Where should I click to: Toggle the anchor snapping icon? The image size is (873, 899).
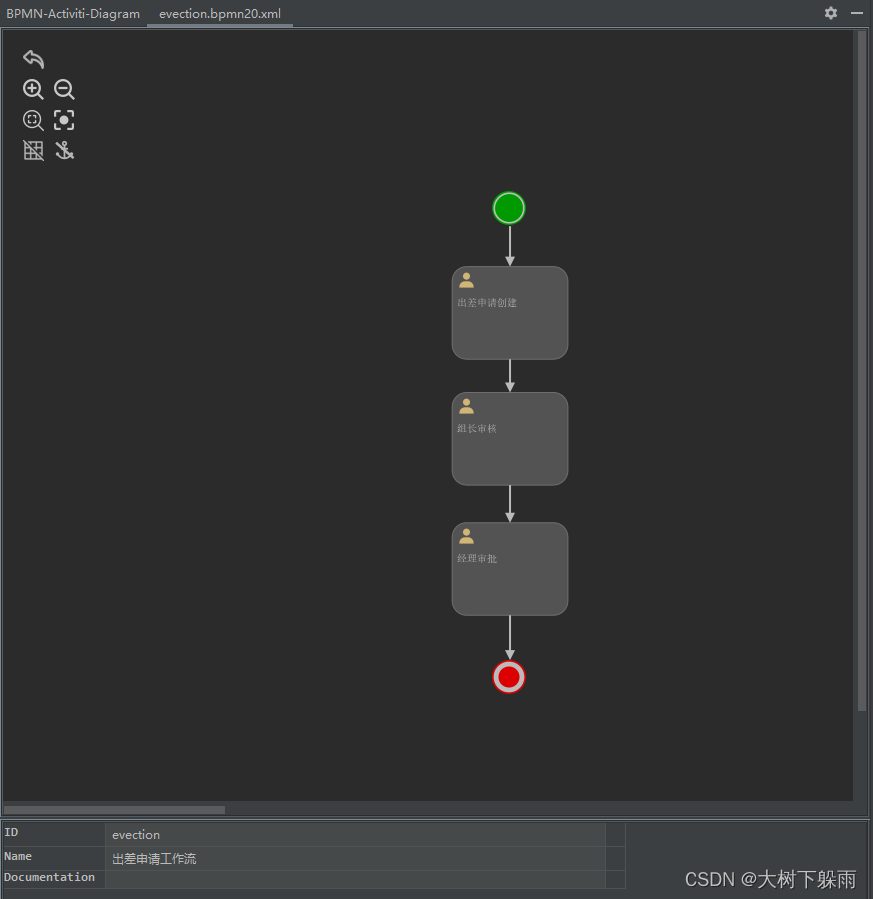(64, 151)
